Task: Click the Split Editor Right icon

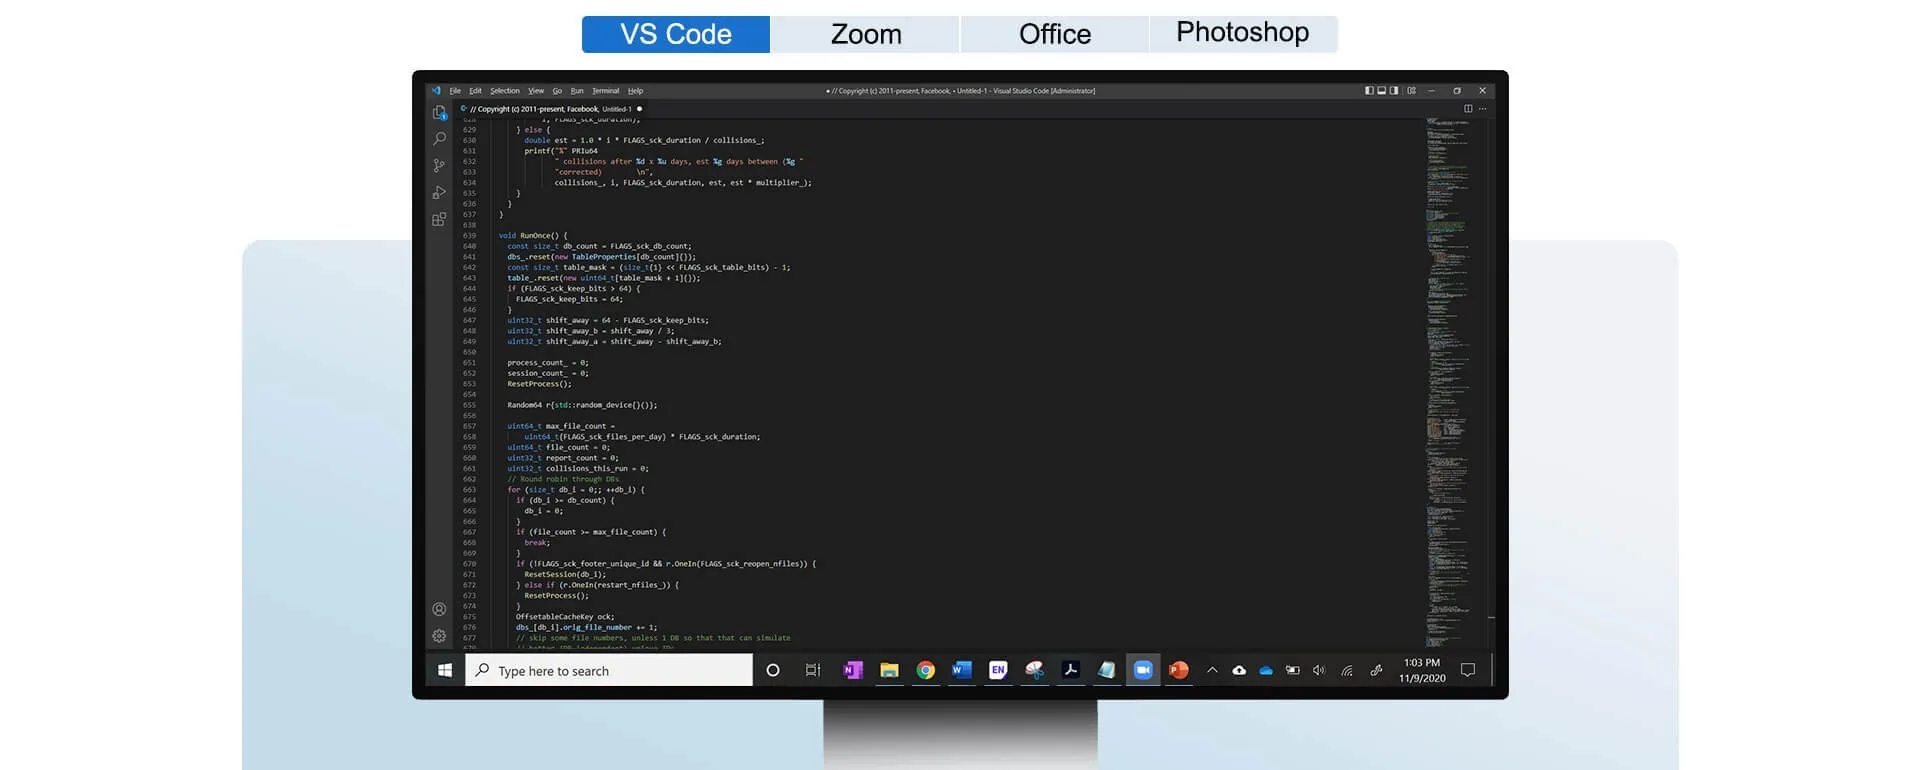Action: pyautogui.click(x=1468, y=109)
